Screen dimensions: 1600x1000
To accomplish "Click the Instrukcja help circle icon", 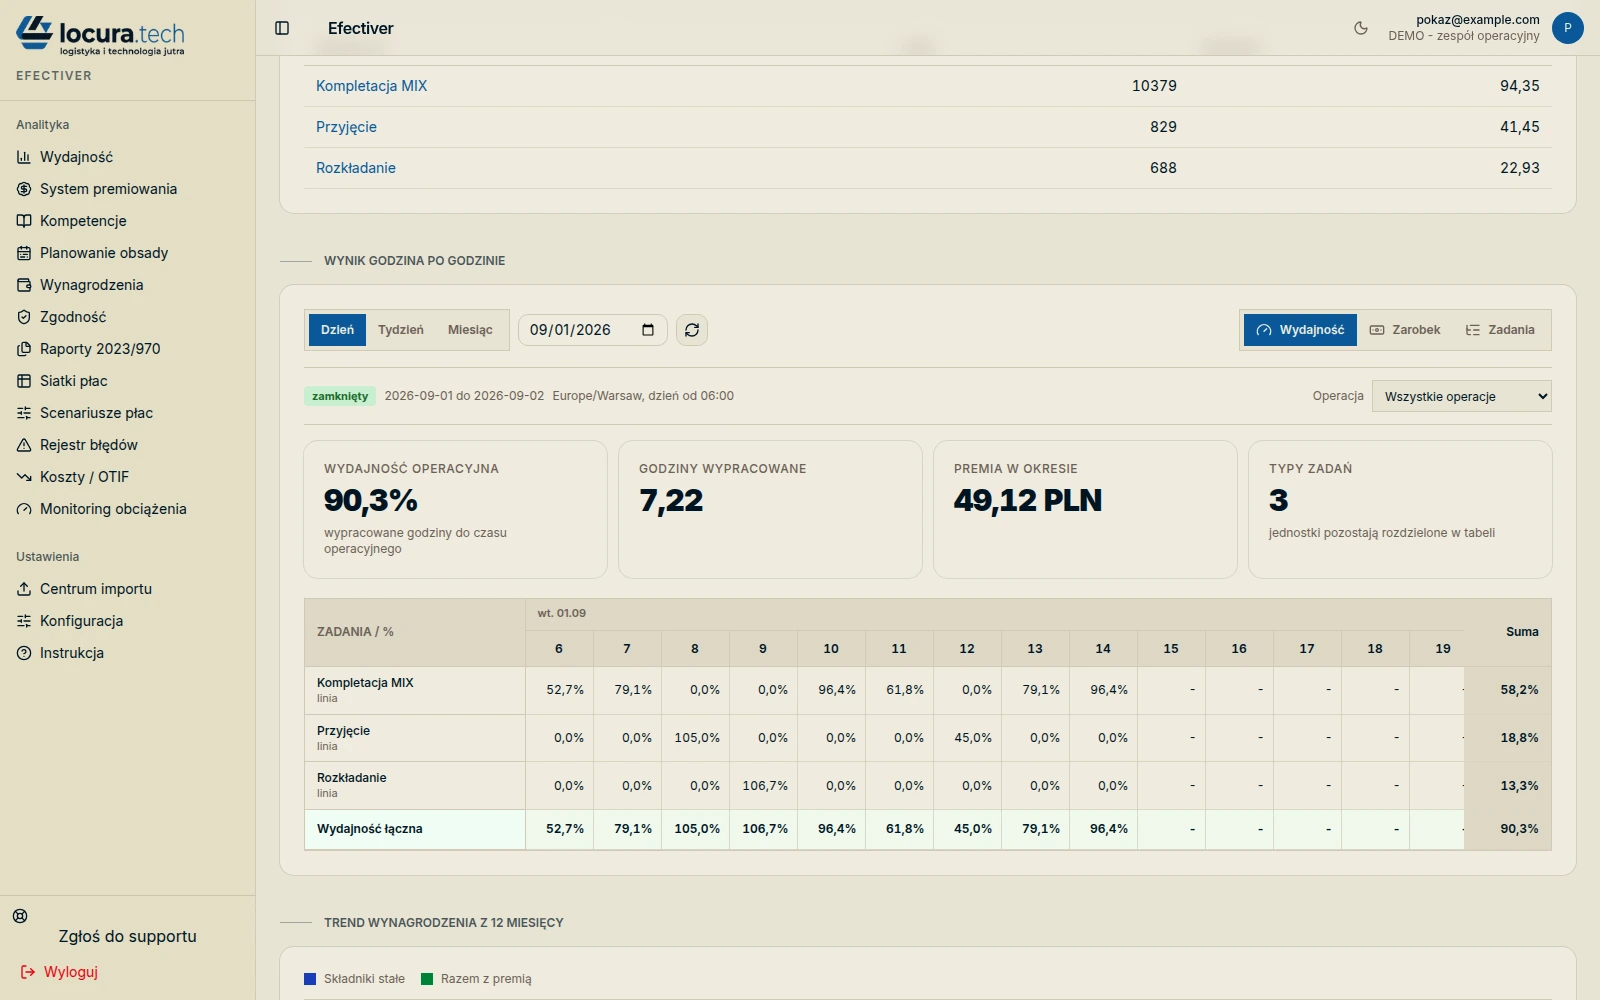I will pos(24,653).
